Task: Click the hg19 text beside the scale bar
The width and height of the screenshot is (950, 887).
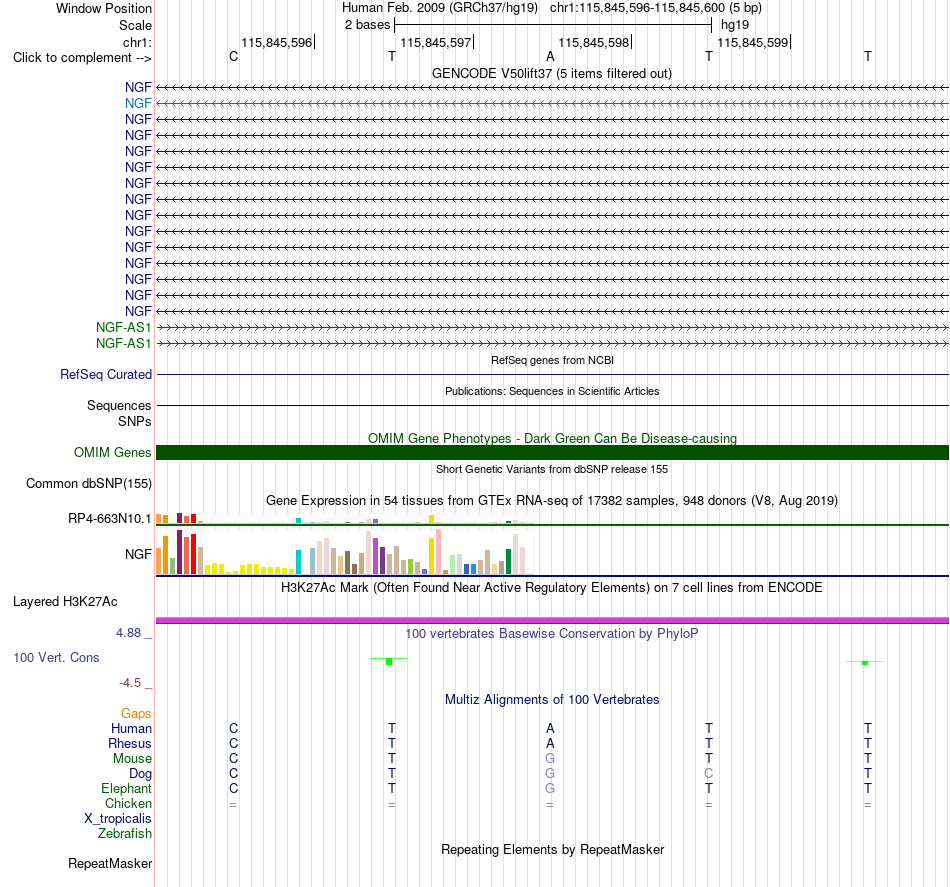Action: pos(734,25)
